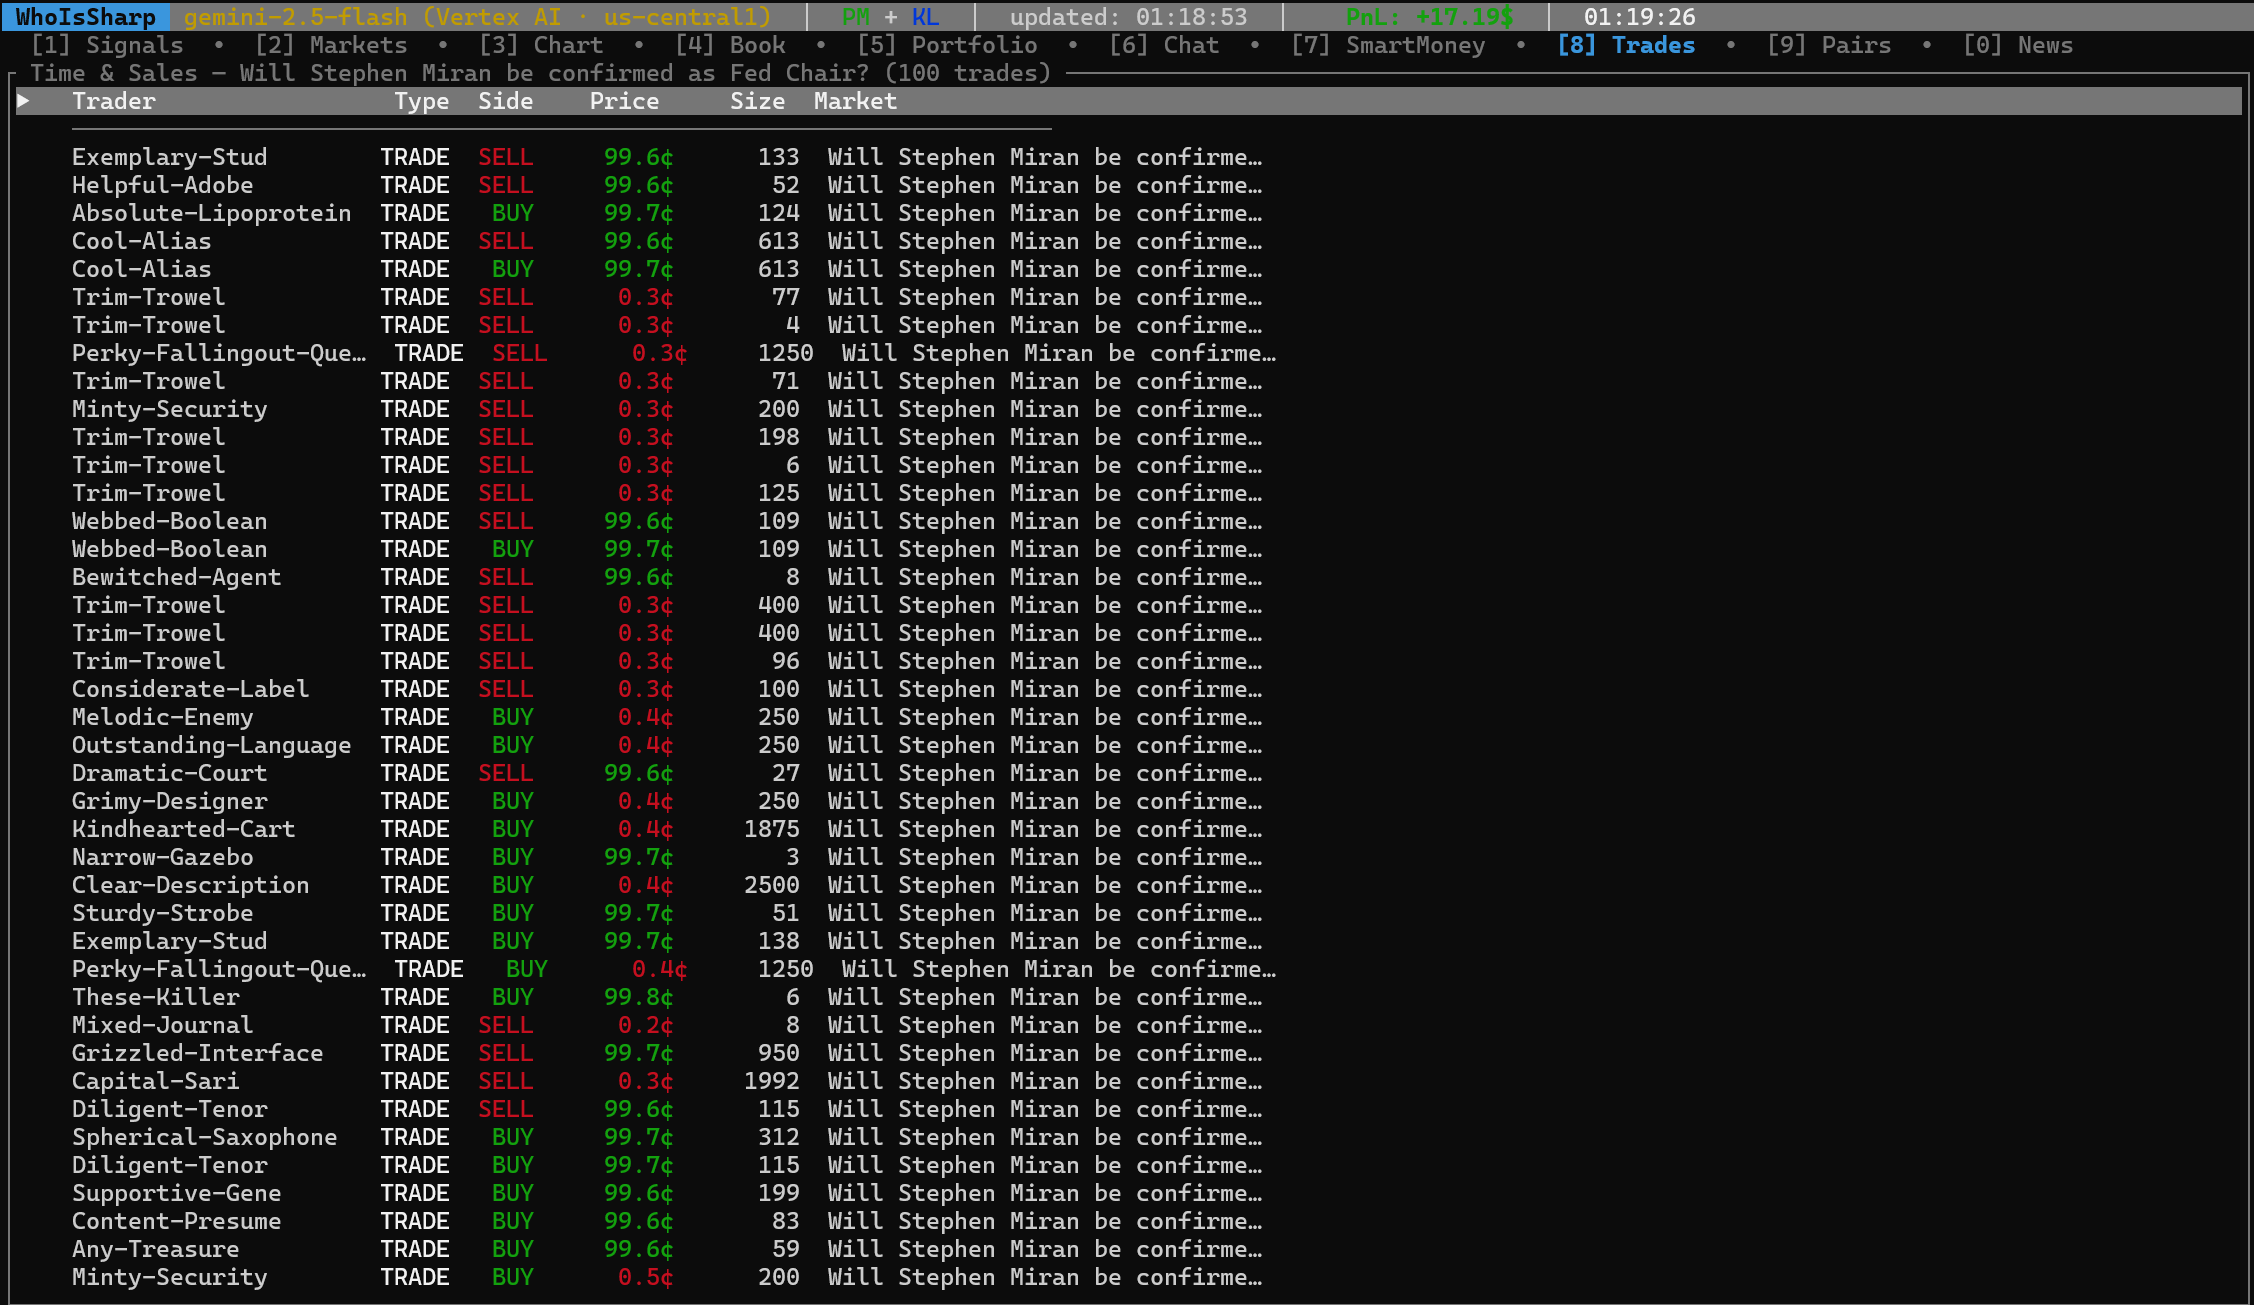2254x1305 pixels.
Task: Click the KL exchange indicator
Action: (925, 17)
